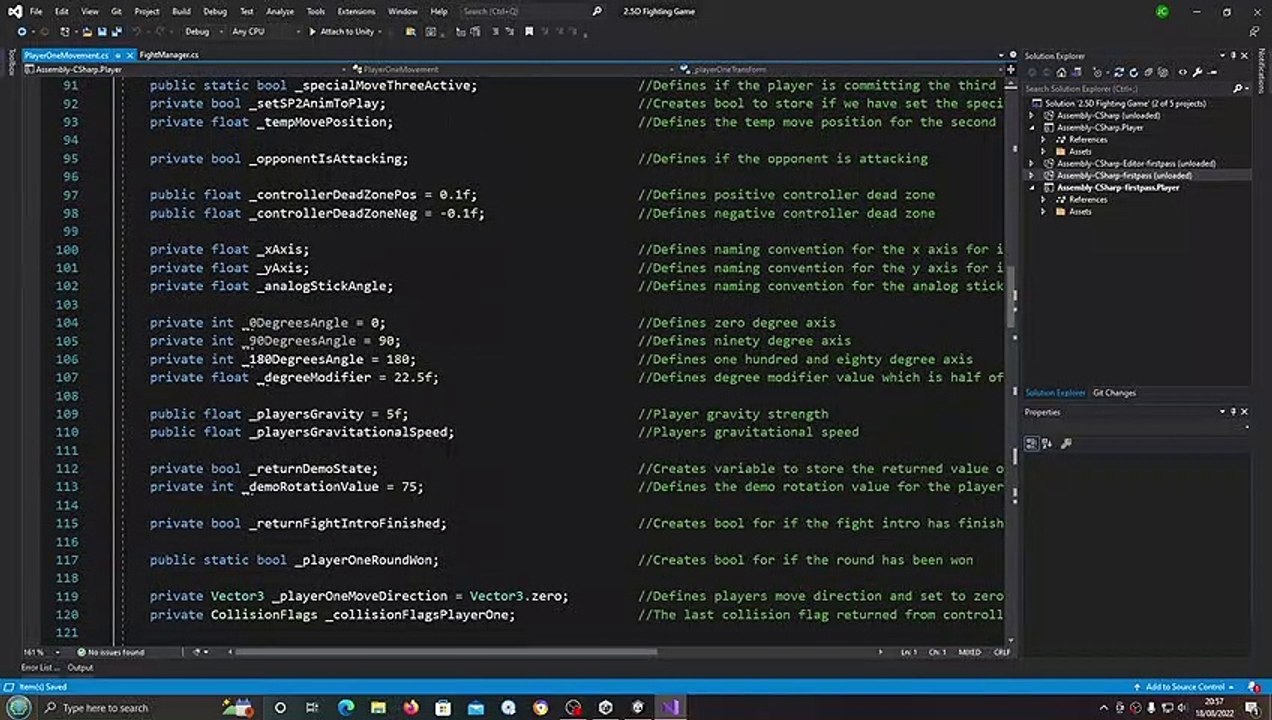Open the Git menu
Viewport: 1272px width, 720px height.
coord(116,11)
